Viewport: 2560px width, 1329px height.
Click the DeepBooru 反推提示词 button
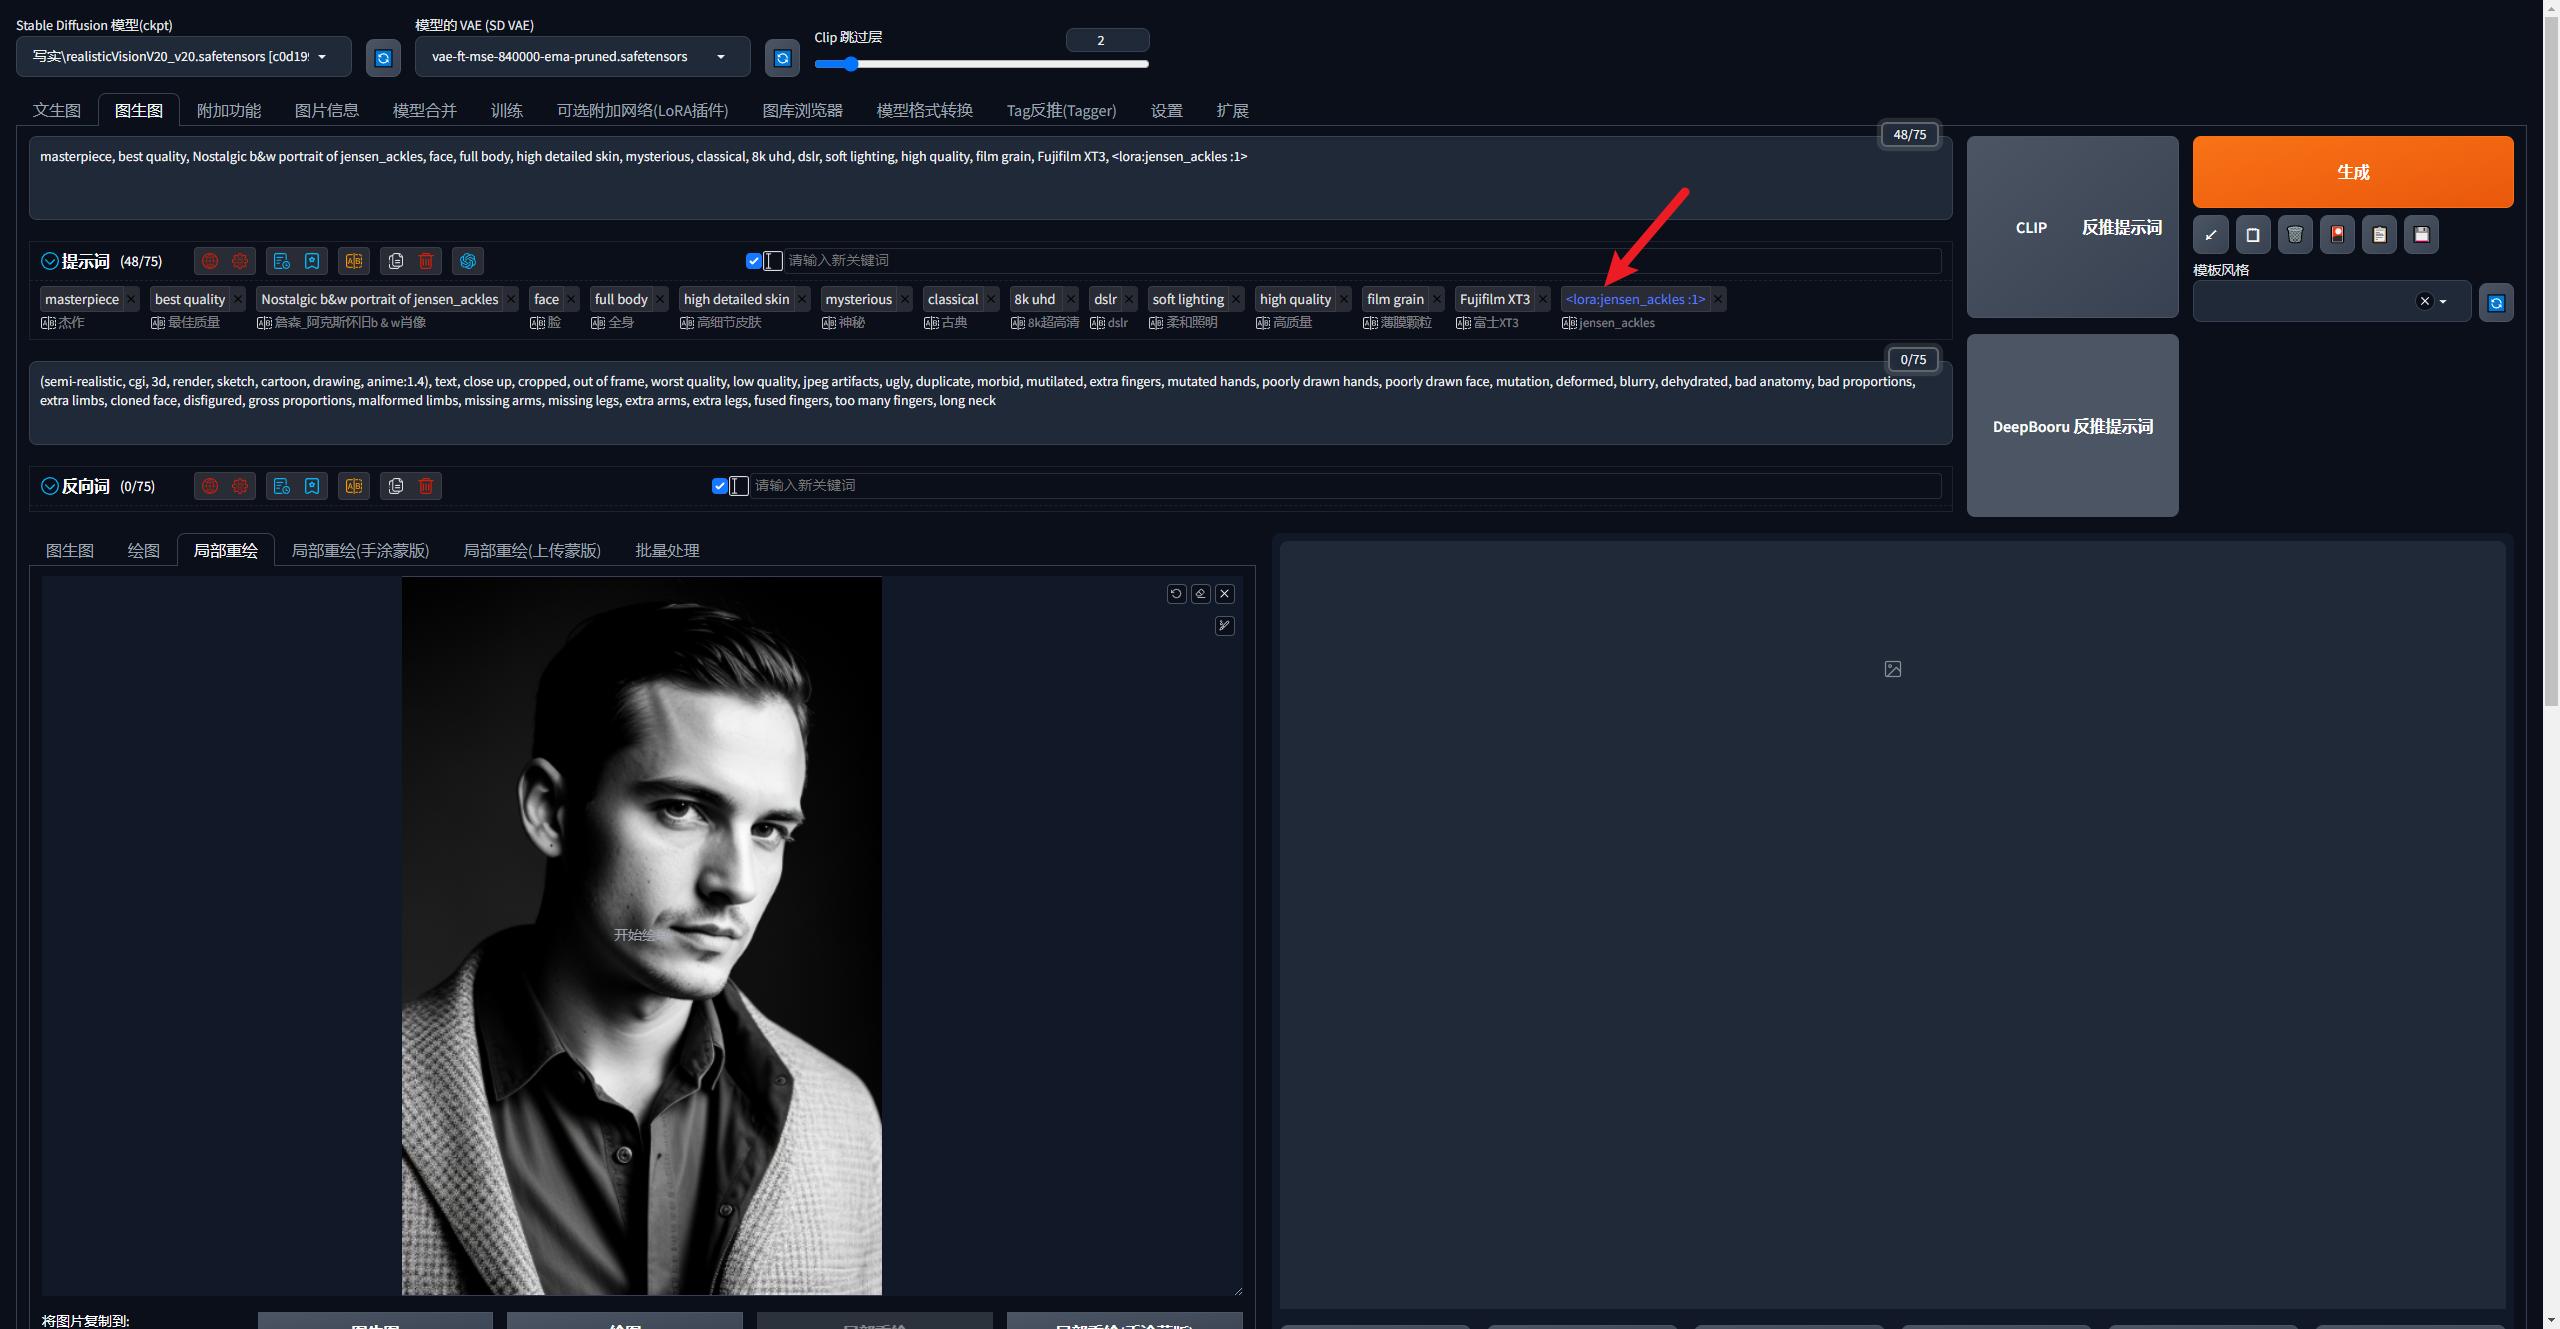[x=2072, y=426]
